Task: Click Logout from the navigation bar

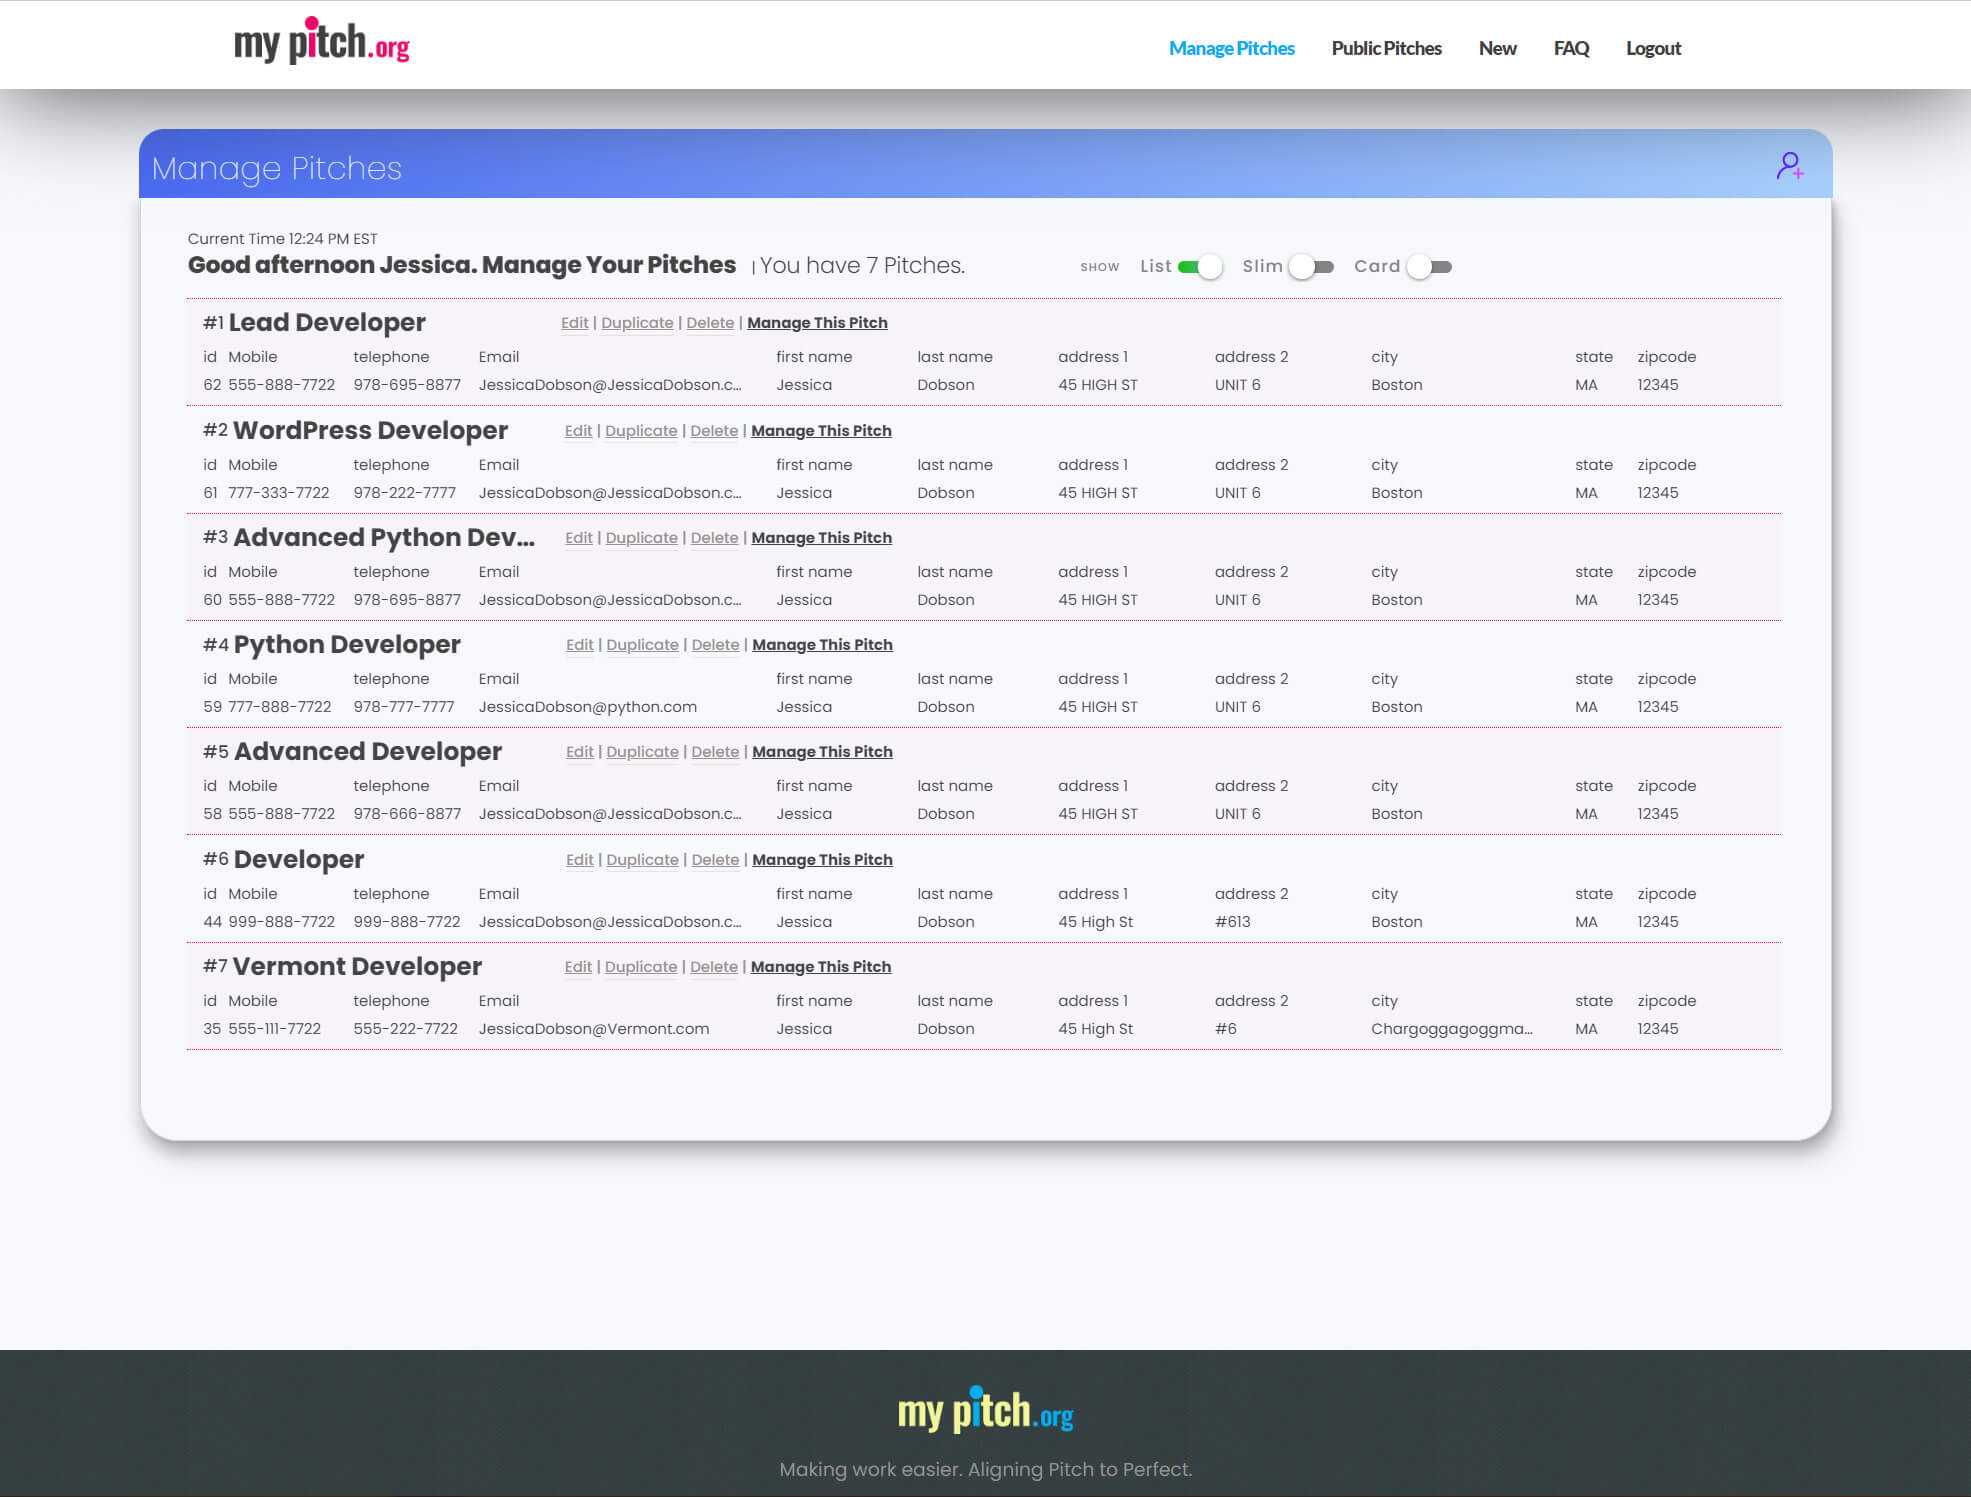Action: (1654, 47)
